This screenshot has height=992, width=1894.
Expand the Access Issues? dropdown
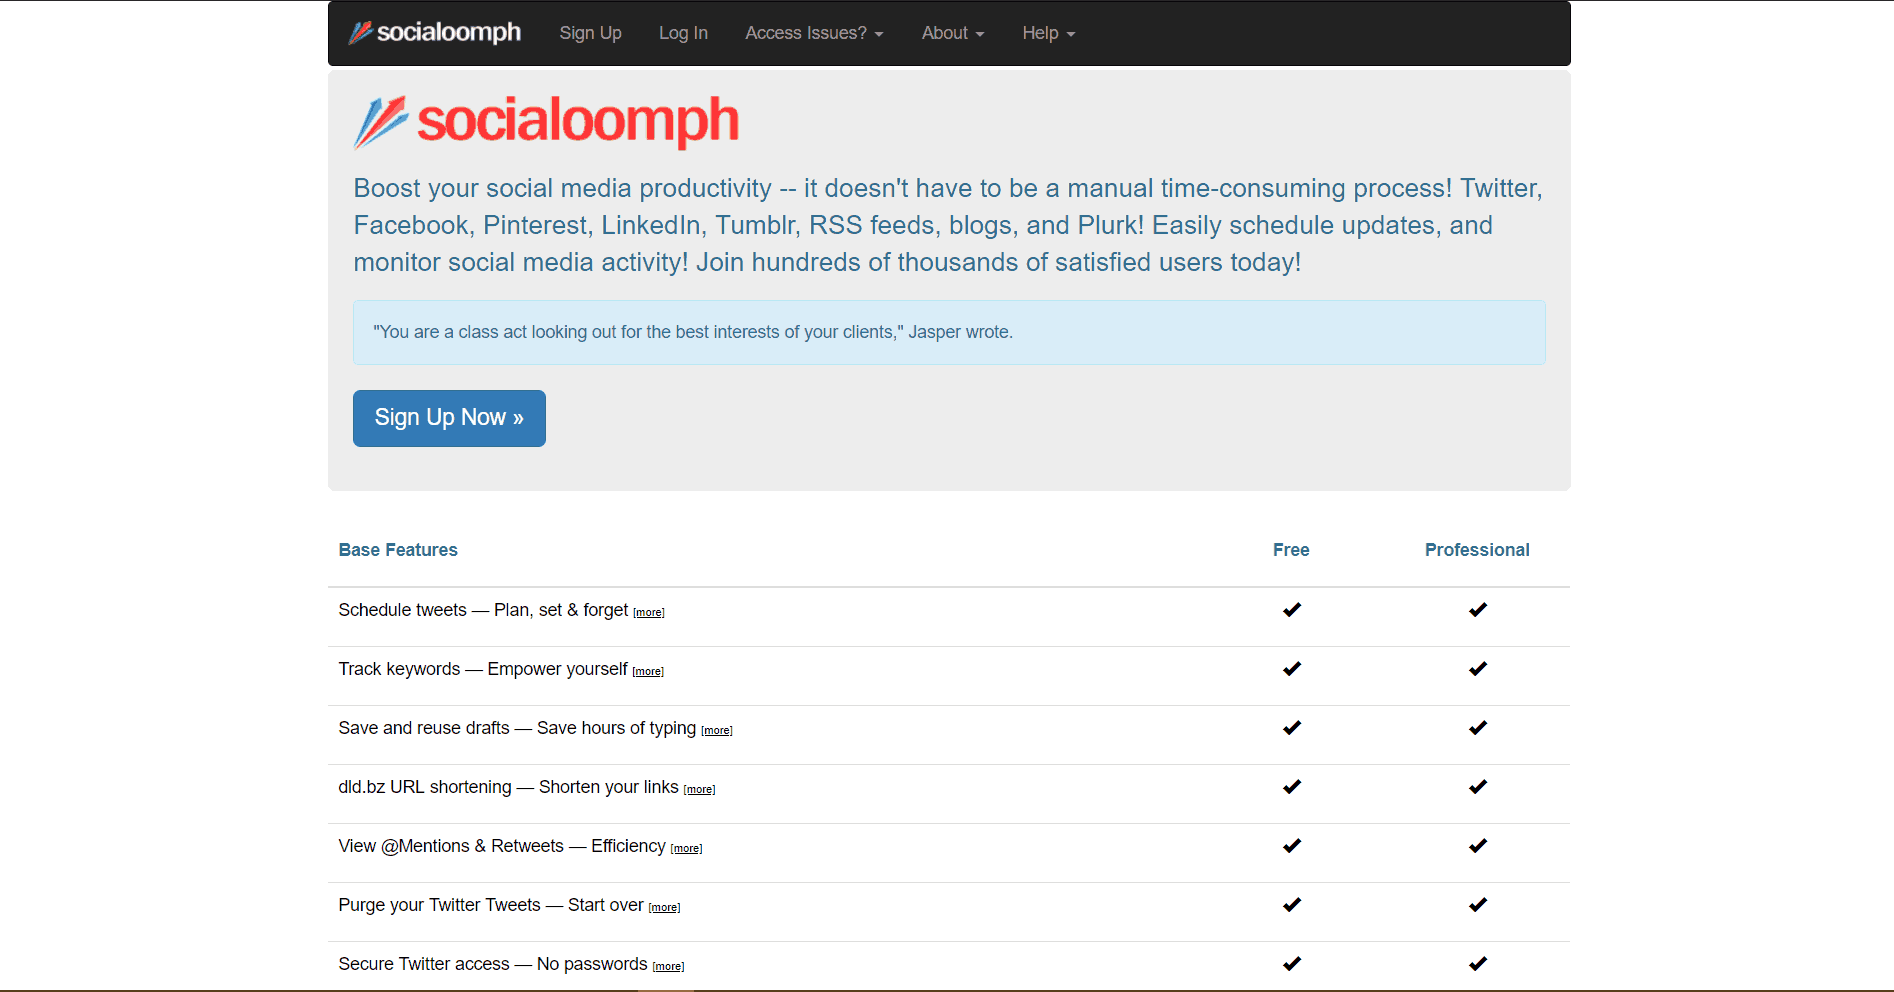point(814,33)
